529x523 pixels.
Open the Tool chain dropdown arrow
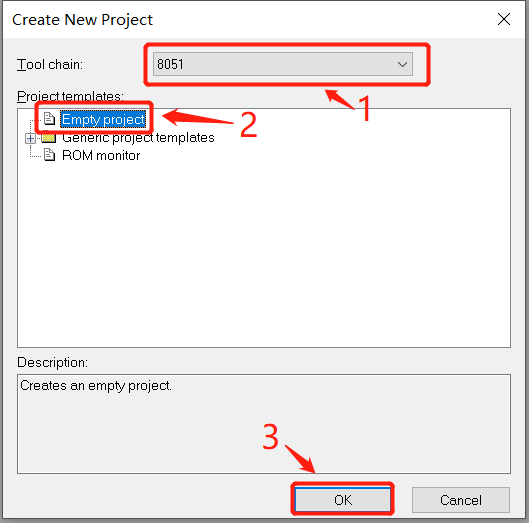tap(402, 64)
